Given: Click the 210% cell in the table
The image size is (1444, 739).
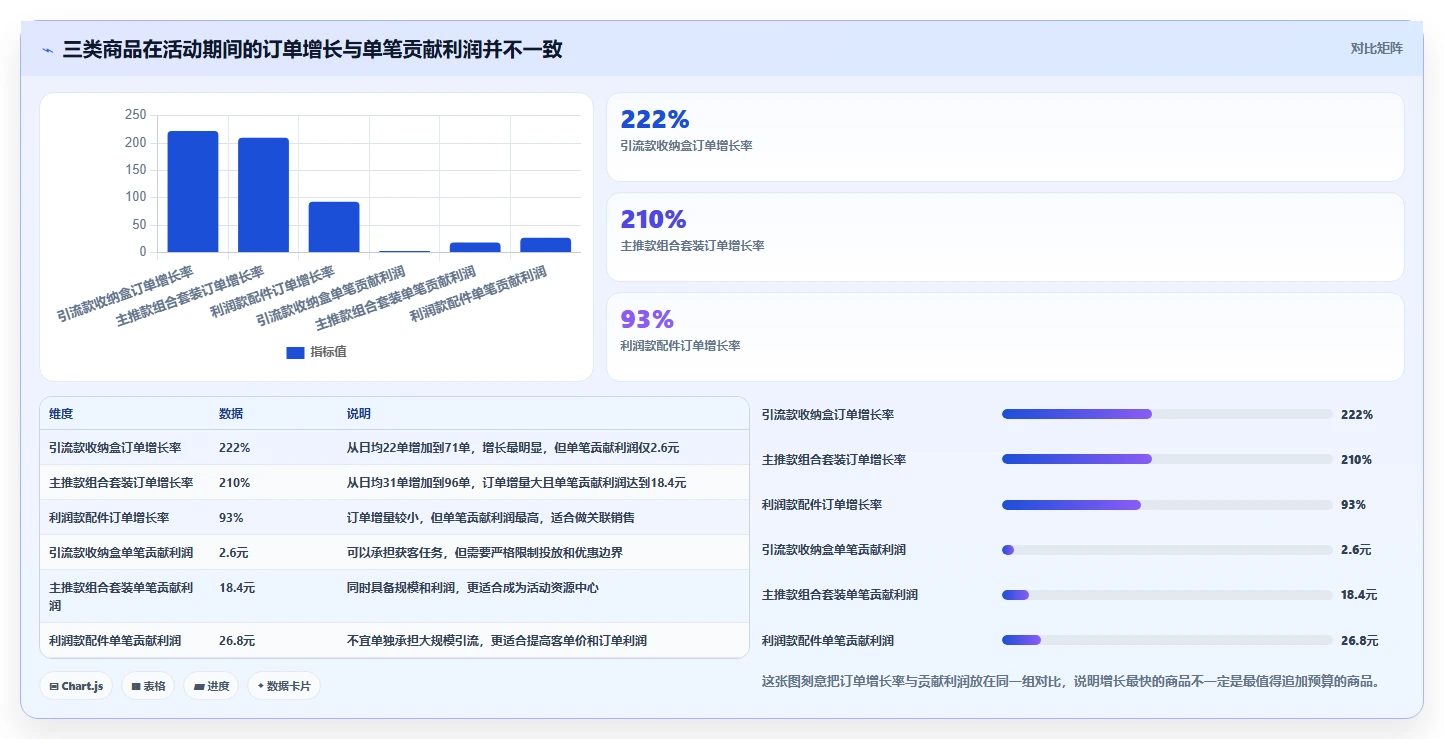Looking at the screenshot, I should (x=234, y=483).
